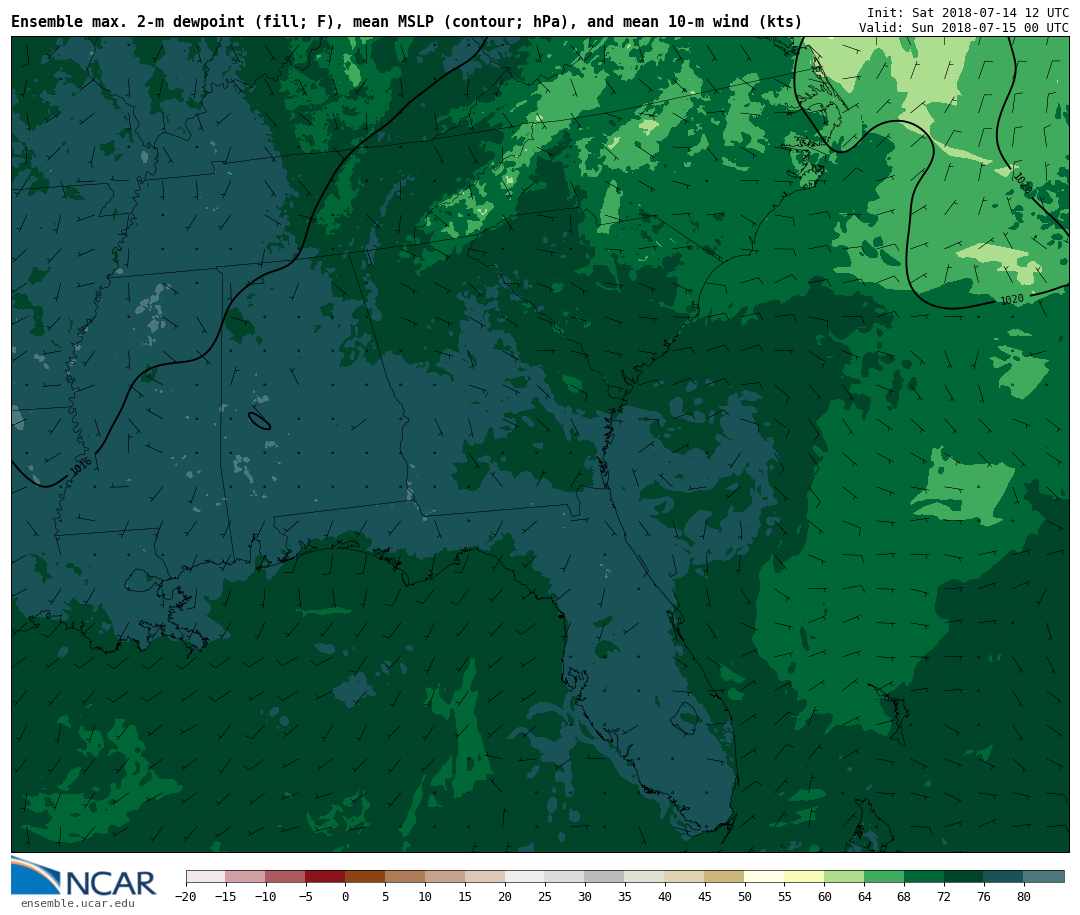This screenshot has height=915, width=1080.
Task: Click the colorbar tick label 80
Action: tap(1024, 896)
